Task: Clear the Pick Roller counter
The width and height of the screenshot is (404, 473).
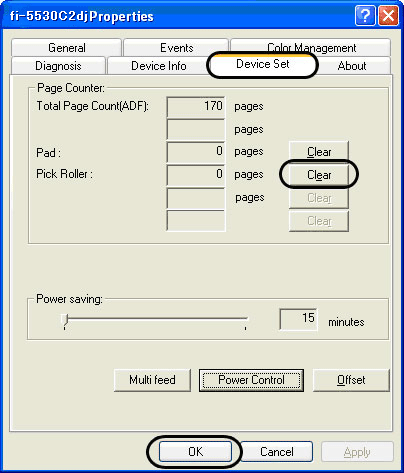Action: [x=319, y=175]
